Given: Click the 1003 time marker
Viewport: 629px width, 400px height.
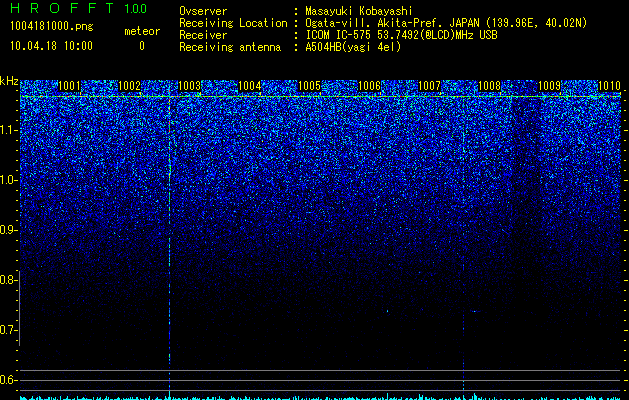Looking at the screenshot, I should click(x=189, y=86).
